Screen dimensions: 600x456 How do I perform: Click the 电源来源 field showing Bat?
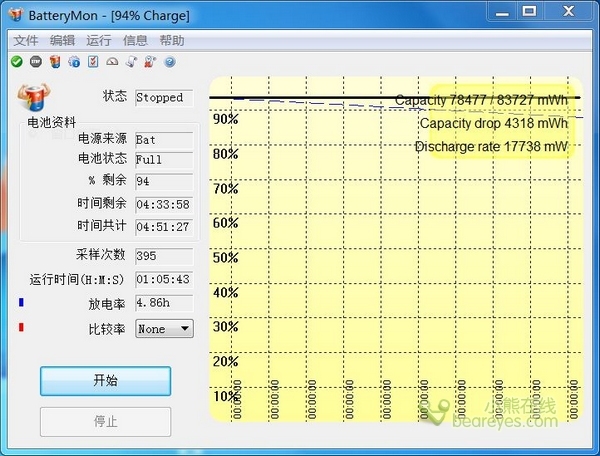tap(164, 140)
